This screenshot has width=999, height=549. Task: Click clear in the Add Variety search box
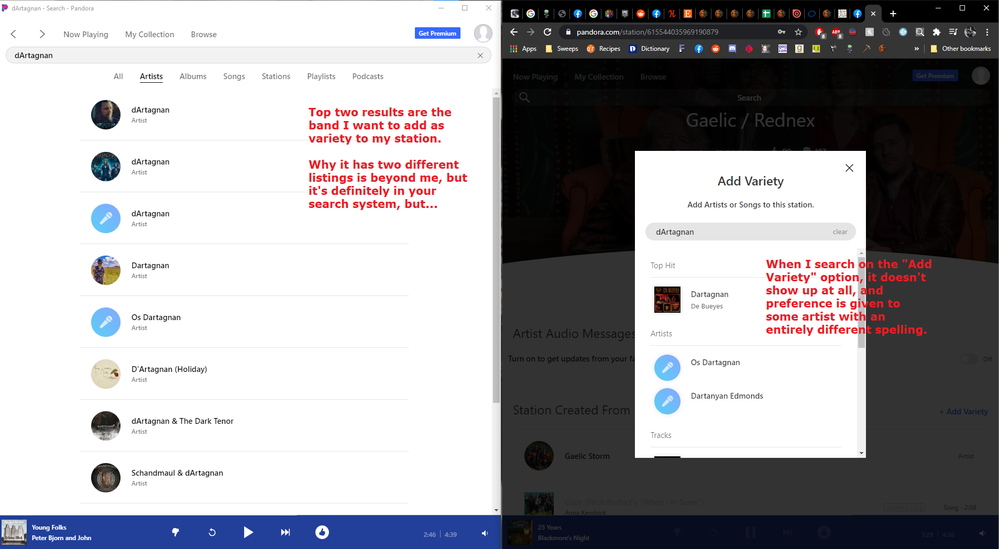tap(840, 231)
